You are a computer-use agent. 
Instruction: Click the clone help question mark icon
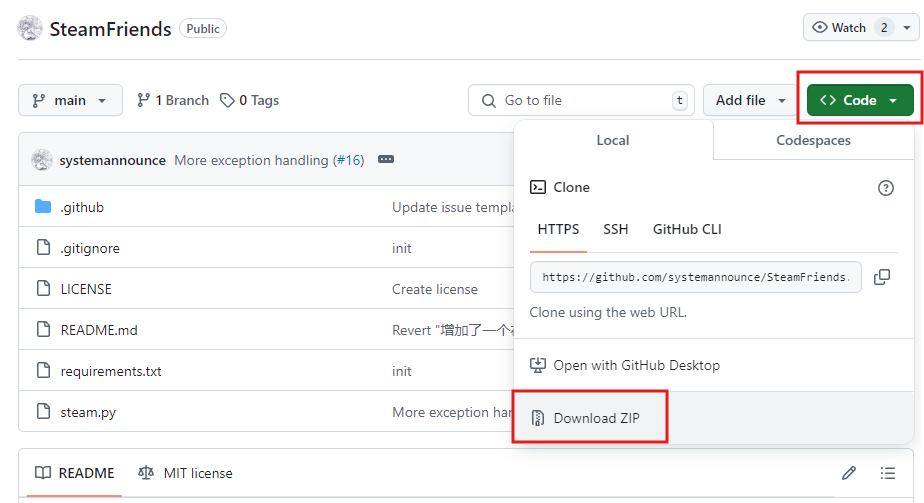(886, 188)
